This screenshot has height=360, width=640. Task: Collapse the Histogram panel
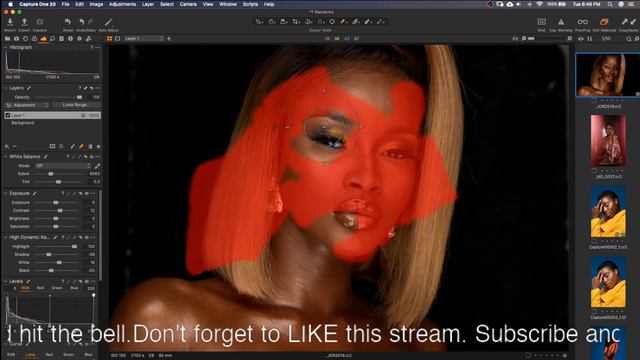pyautogui.click(x=6, y=48)
